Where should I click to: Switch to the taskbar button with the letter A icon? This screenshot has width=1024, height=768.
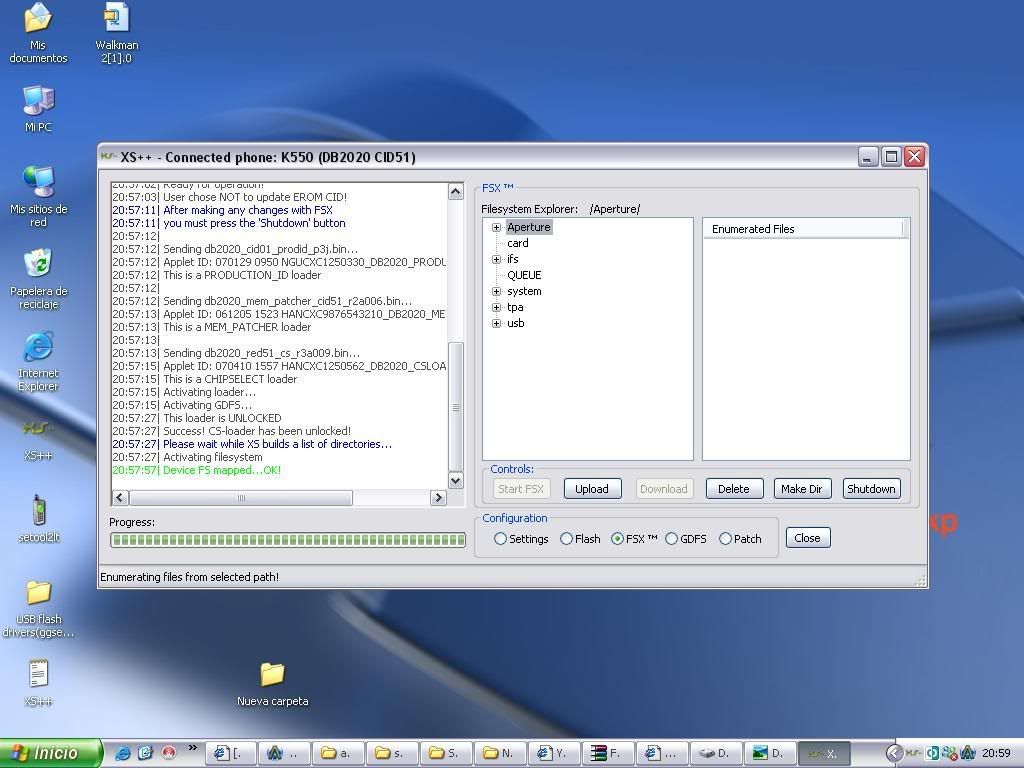[x=284, y=753]
